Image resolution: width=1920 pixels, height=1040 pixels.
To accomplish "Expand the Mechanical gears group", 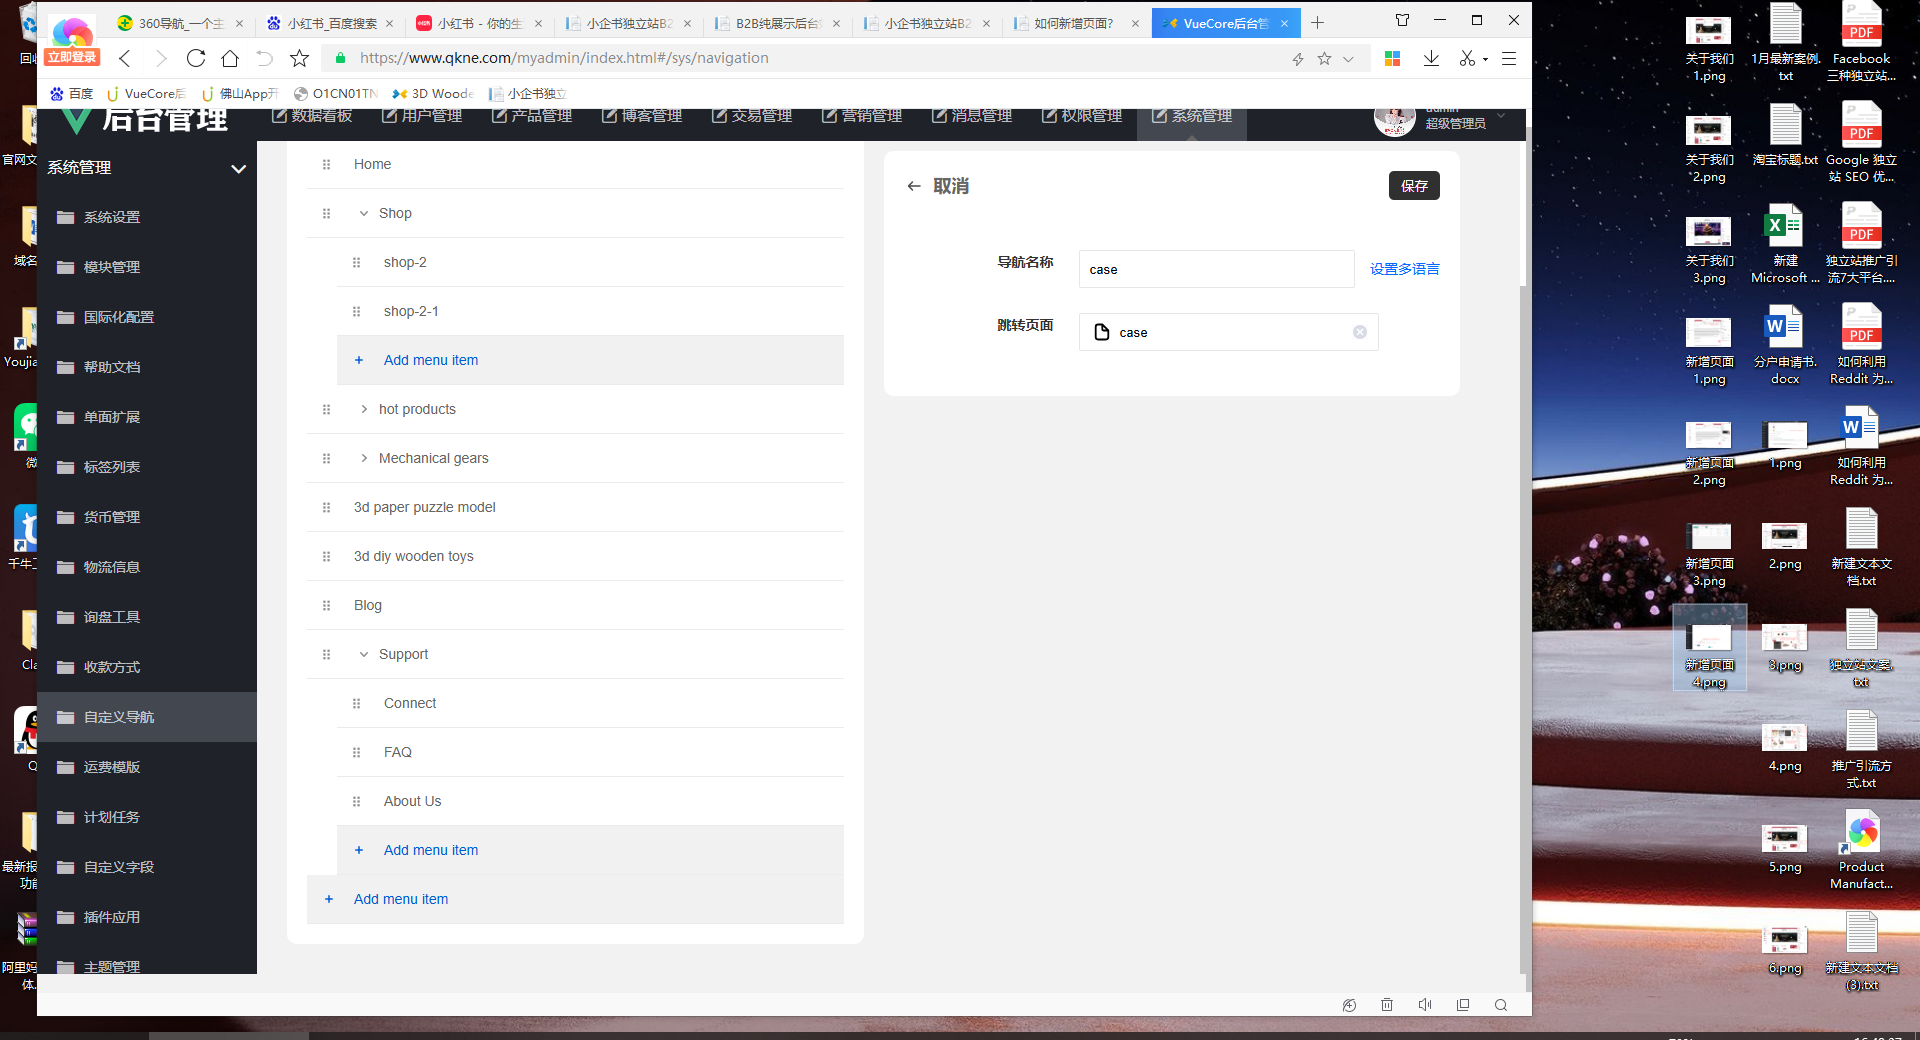I will coord(364,459).
